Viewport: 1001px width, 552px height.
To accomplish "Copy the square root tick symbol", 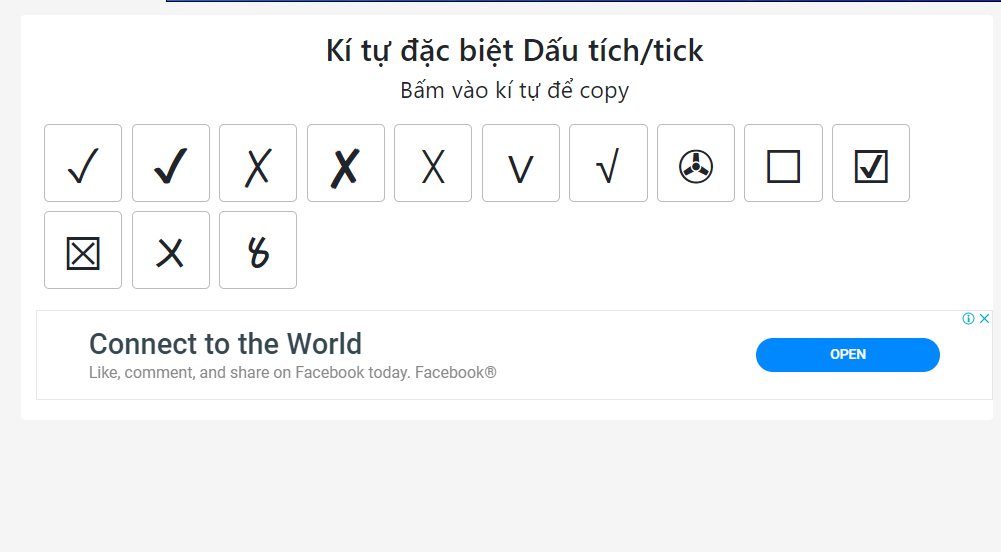I will [608, 163].
